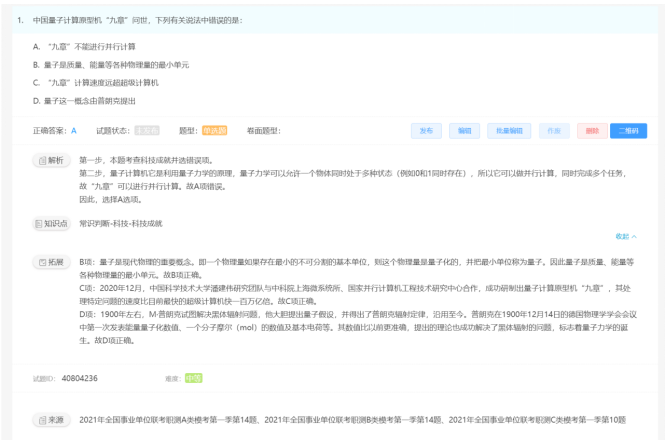Screen dimensions: 667x442
Task: Click the 解析 section icon label
Action: pyautogui.click(x=50, y=160)
